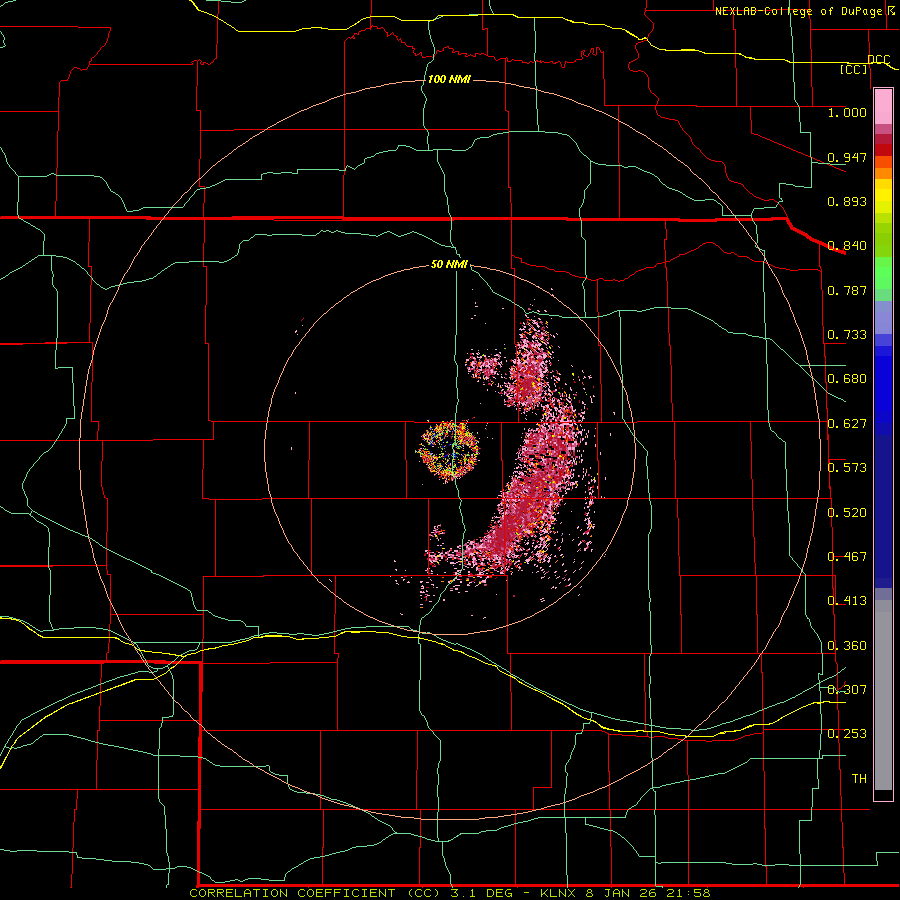Click the 0.893 color scale value
The image size is (900, 900).
tap(847, 201)
